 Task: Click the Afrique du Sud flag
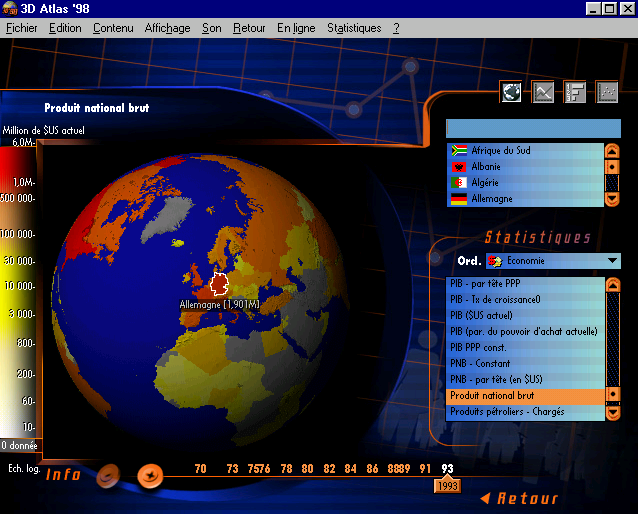click(x=459, y=151)
